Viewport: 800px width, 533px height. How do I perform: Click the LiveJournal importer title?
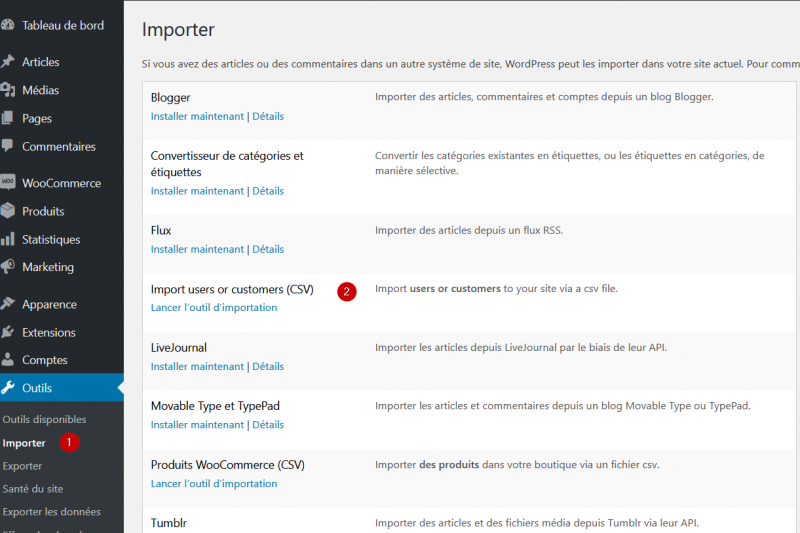179,348
